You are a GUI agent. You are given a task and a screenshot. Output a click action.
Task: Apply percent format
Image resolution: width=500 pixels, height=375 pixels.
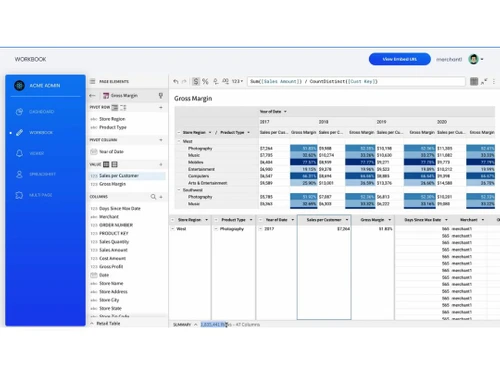(205, 81)
